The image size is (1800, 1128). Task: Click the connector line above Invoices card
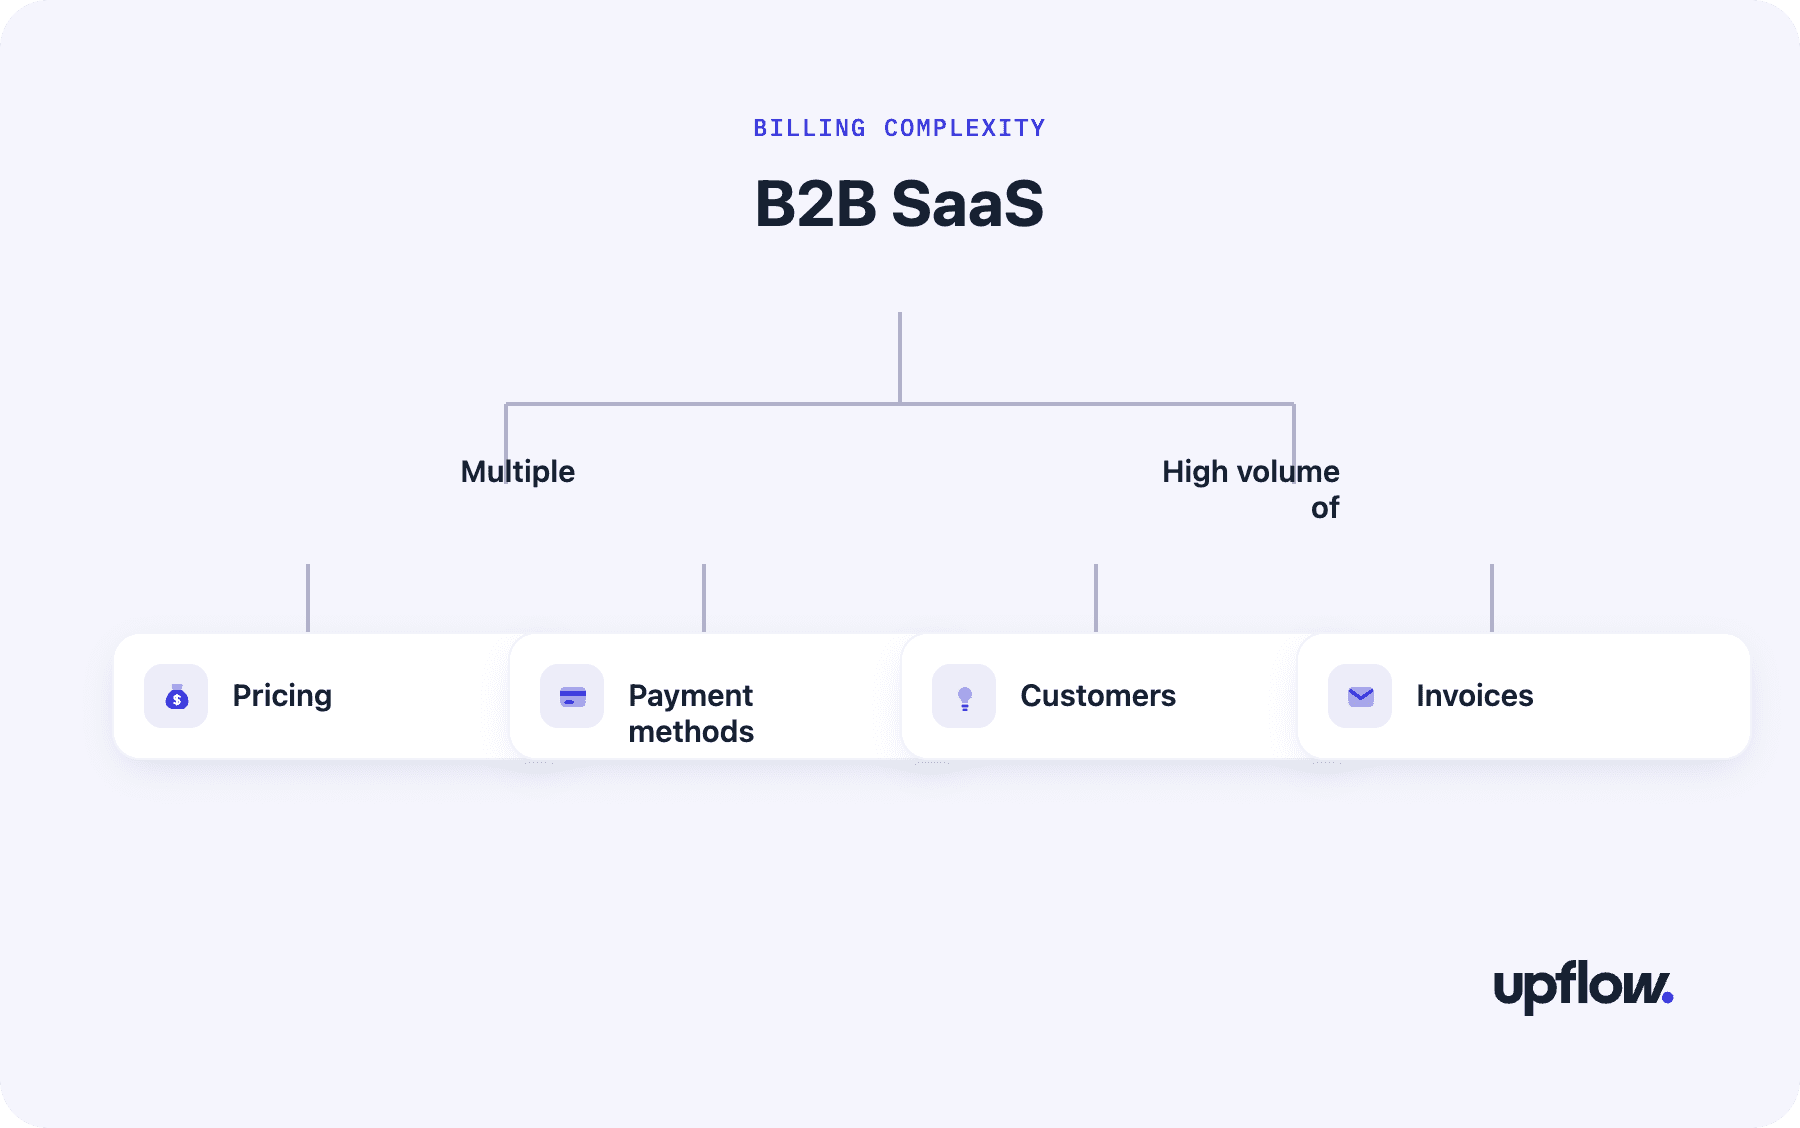click(x=1492, y=598)
